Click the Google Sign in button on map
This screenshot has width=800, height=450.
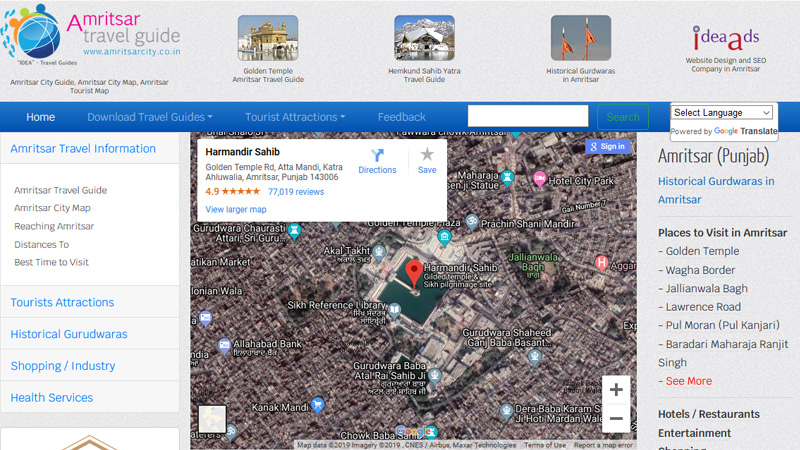[x=608, y=146]
